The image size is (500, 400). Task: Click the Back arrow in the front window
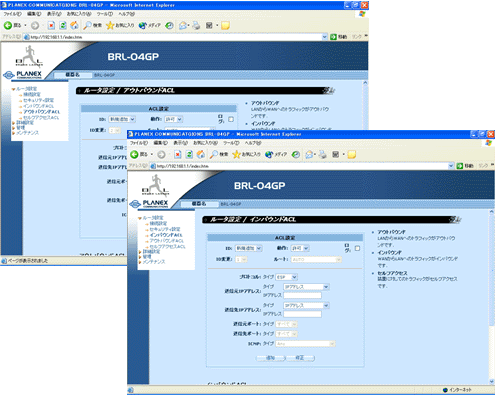pos(134,154)
